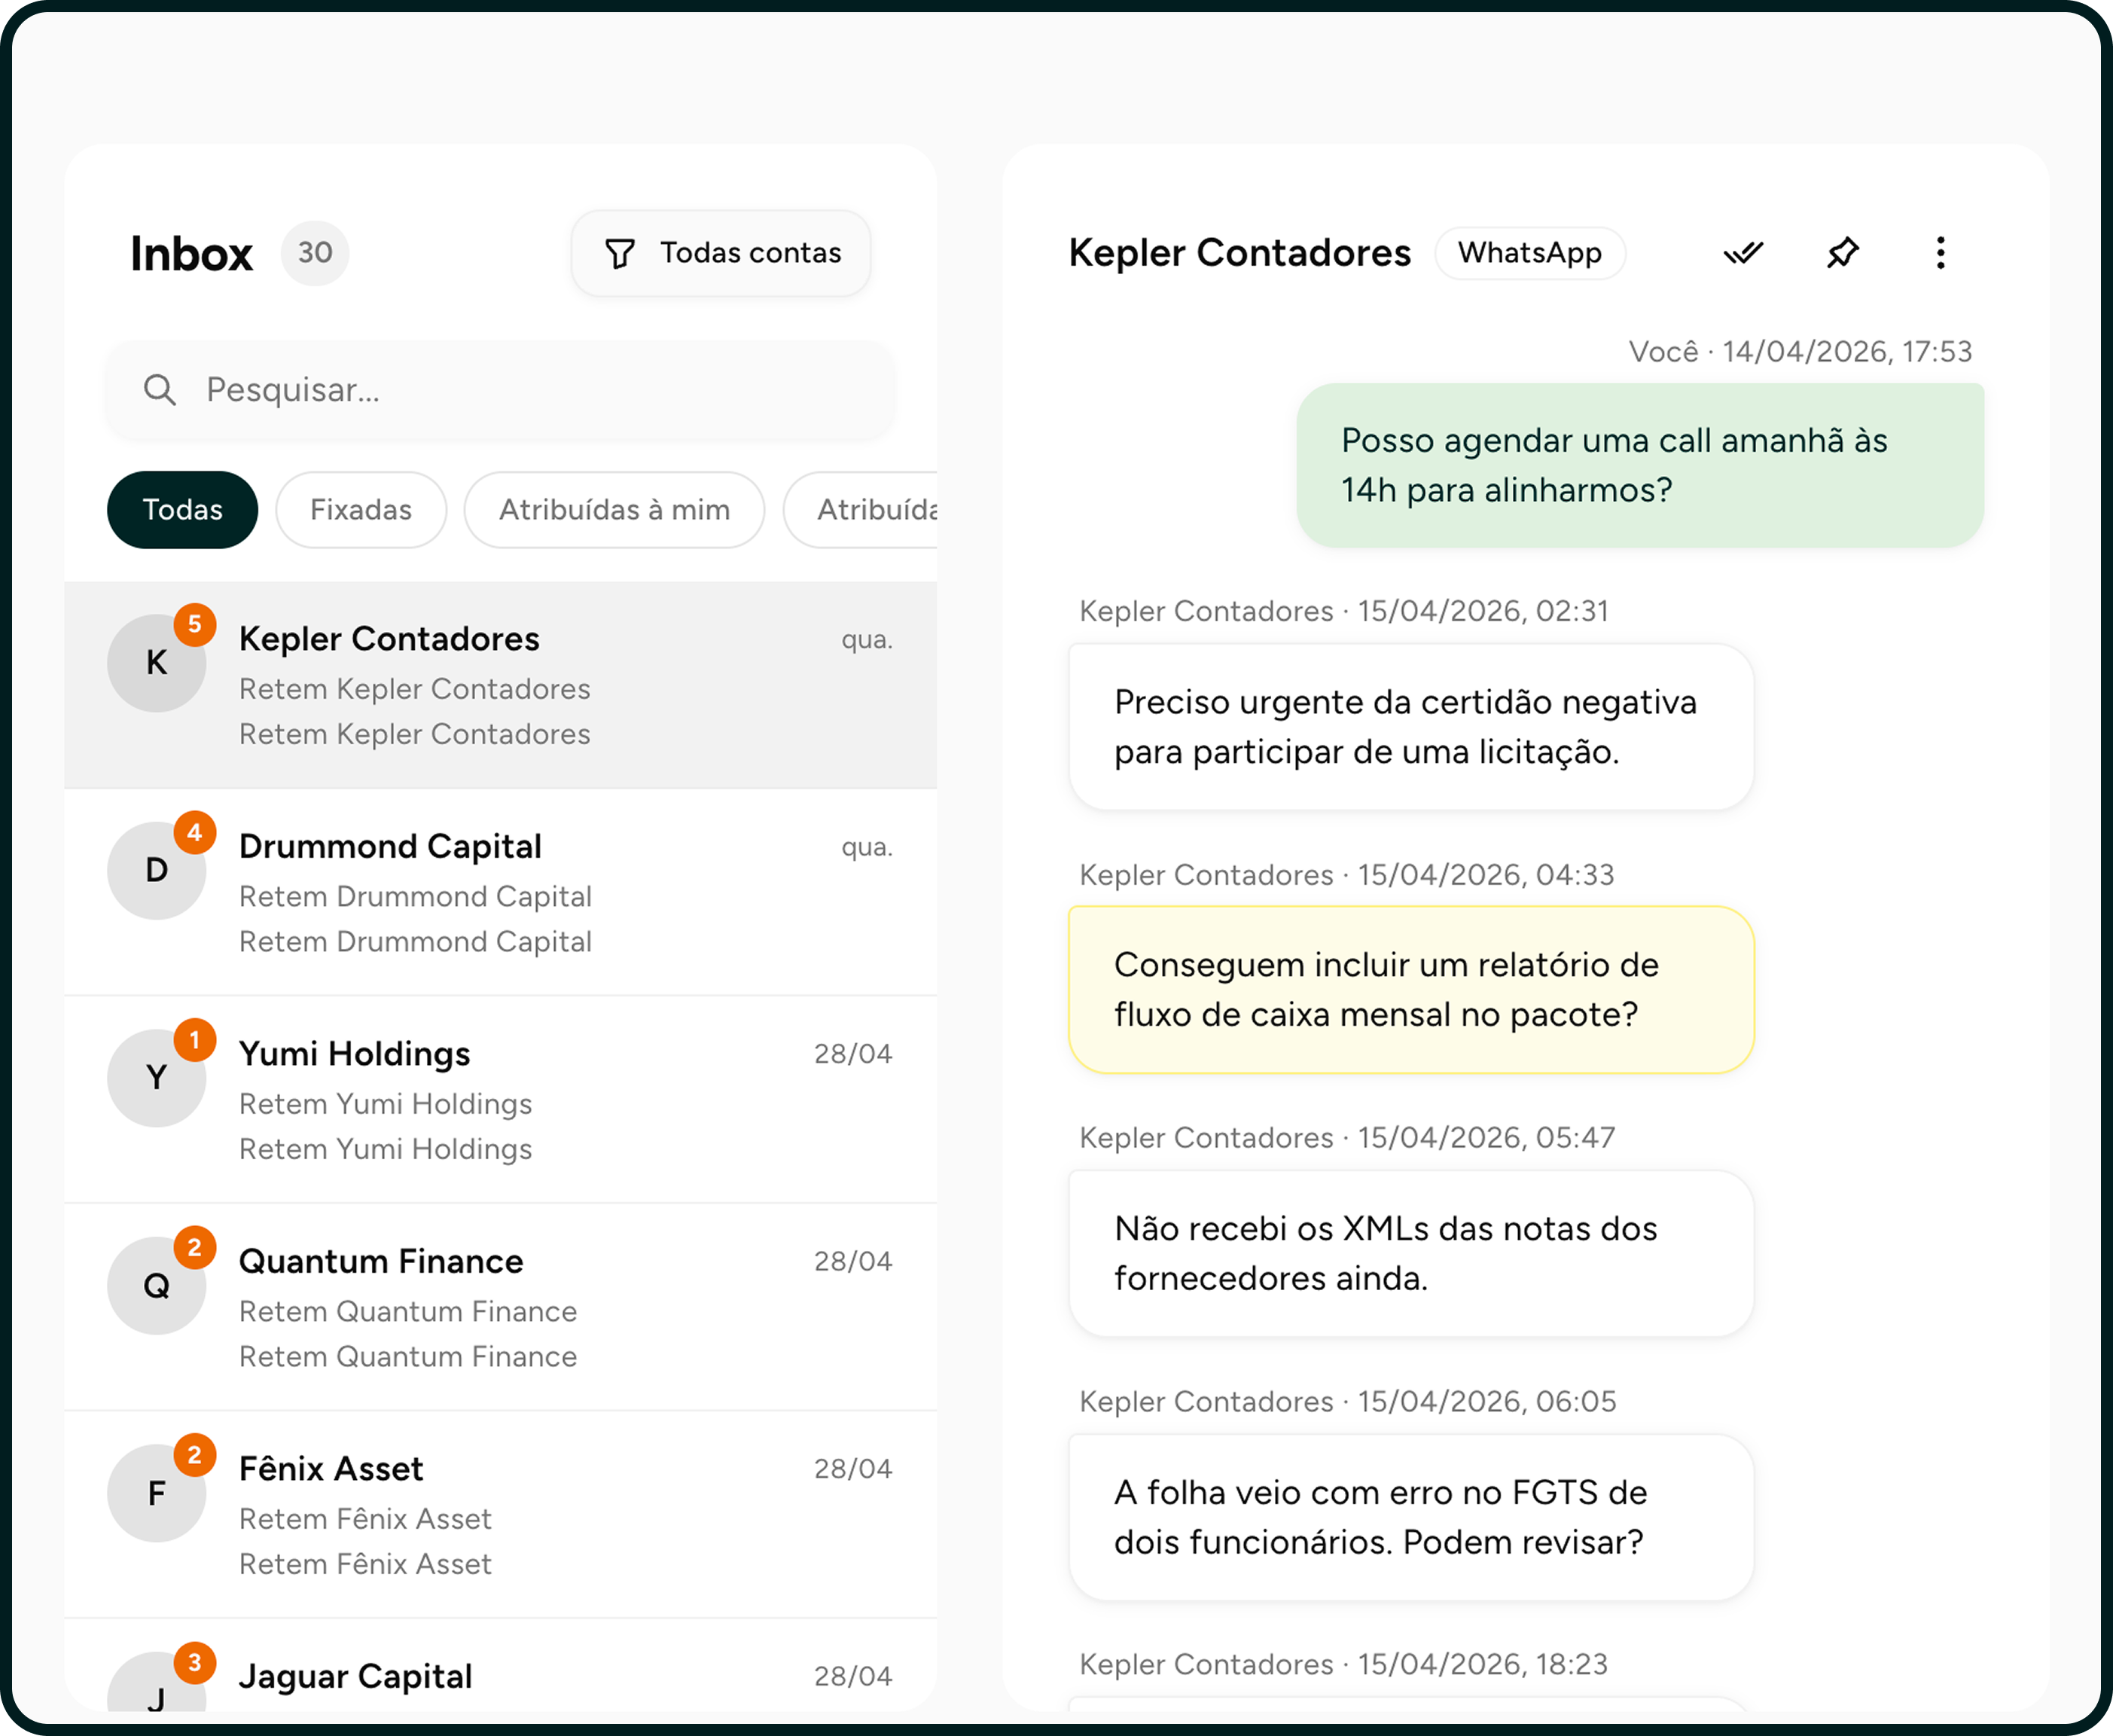Open the Kepler Contadores conversation
Screen dimensions: 2113x1736
click(x=501, y=686)
